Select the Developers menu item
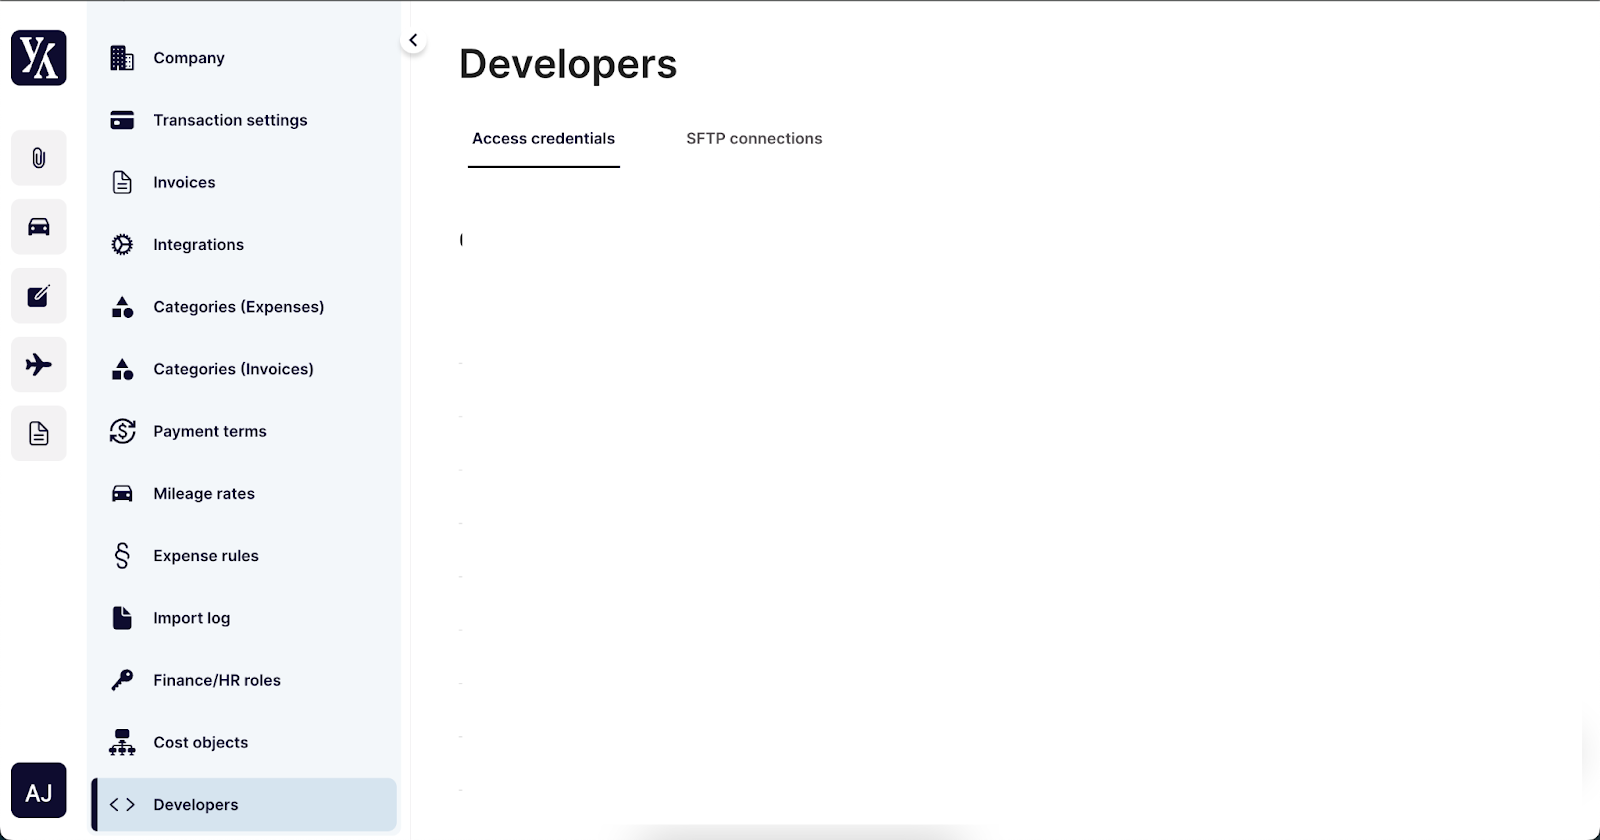The width and height of the screenshot is (1600, 840). pyautogui.click(x=244, y=805)
